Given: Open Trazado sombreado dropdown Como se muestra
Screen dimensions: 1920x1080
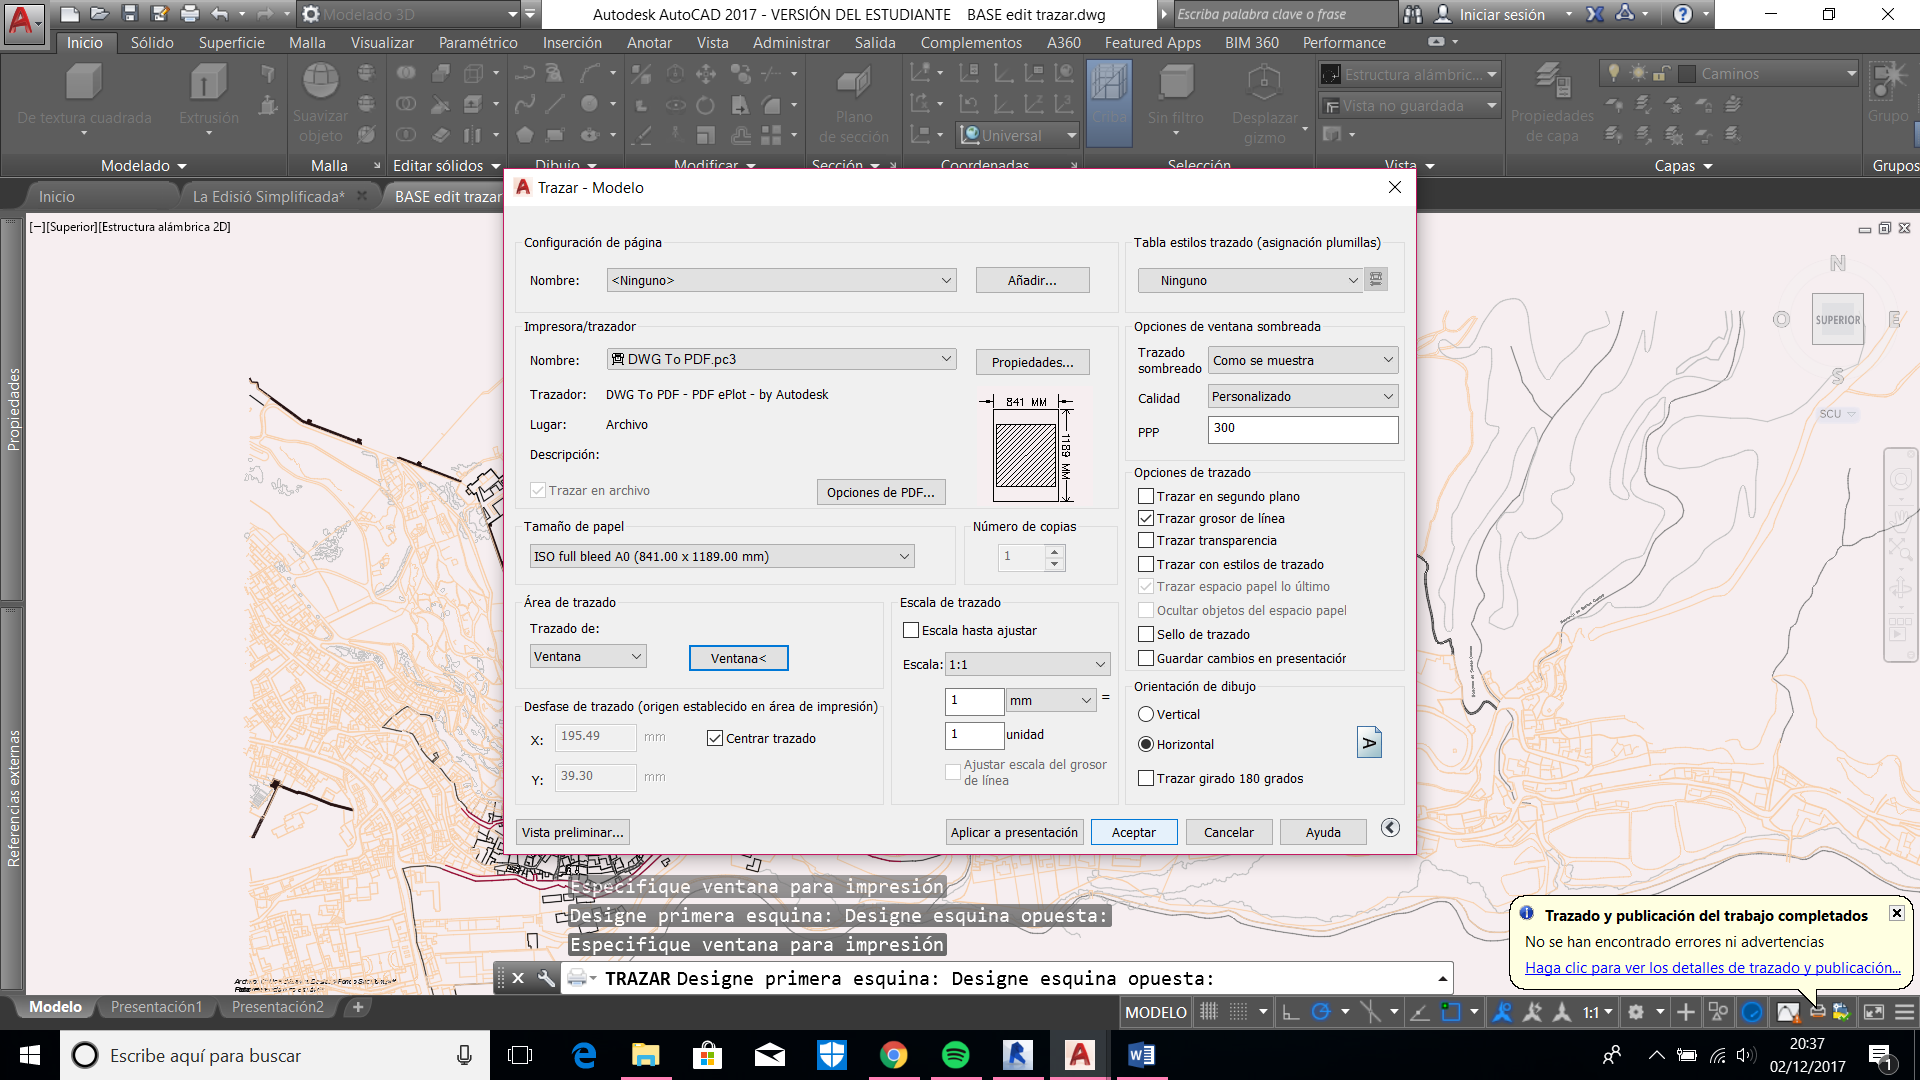Looking at the screenshot, I should tap(1303, 360).
